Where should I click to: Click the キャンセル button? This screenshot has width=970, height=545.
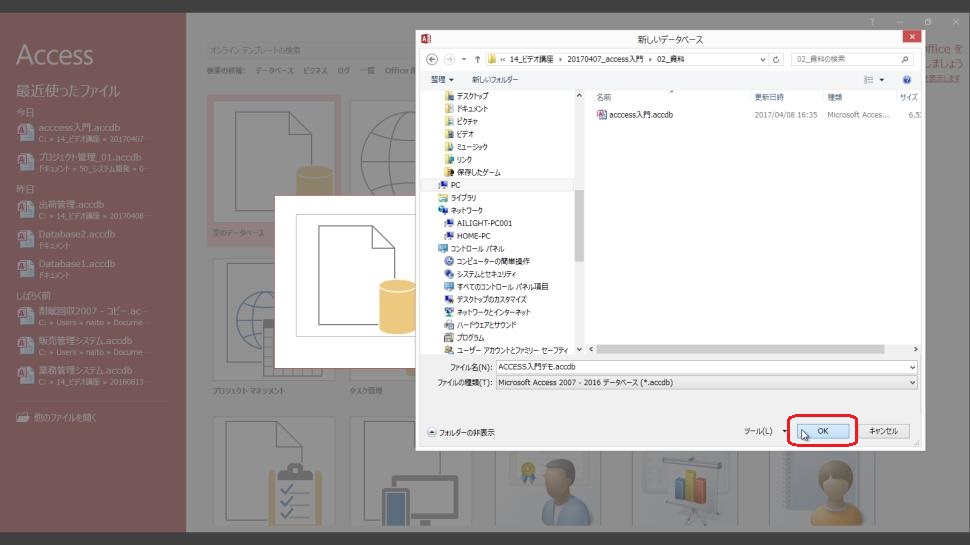883,431
